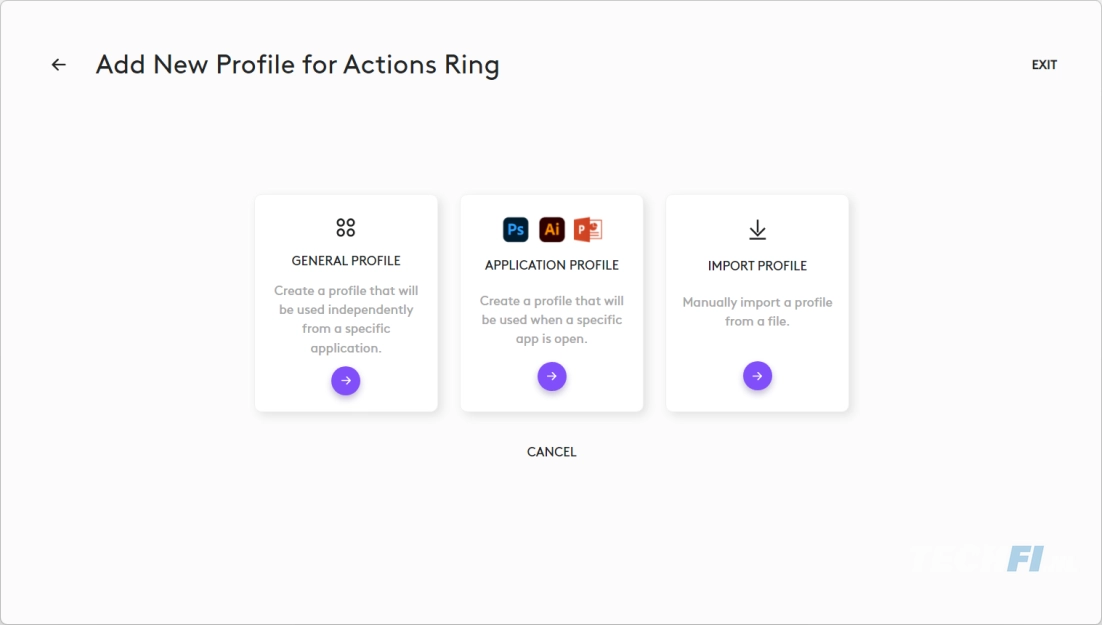
Task: Select the APPLICATION PROFILE heading
Action: [x=552, y=265]
